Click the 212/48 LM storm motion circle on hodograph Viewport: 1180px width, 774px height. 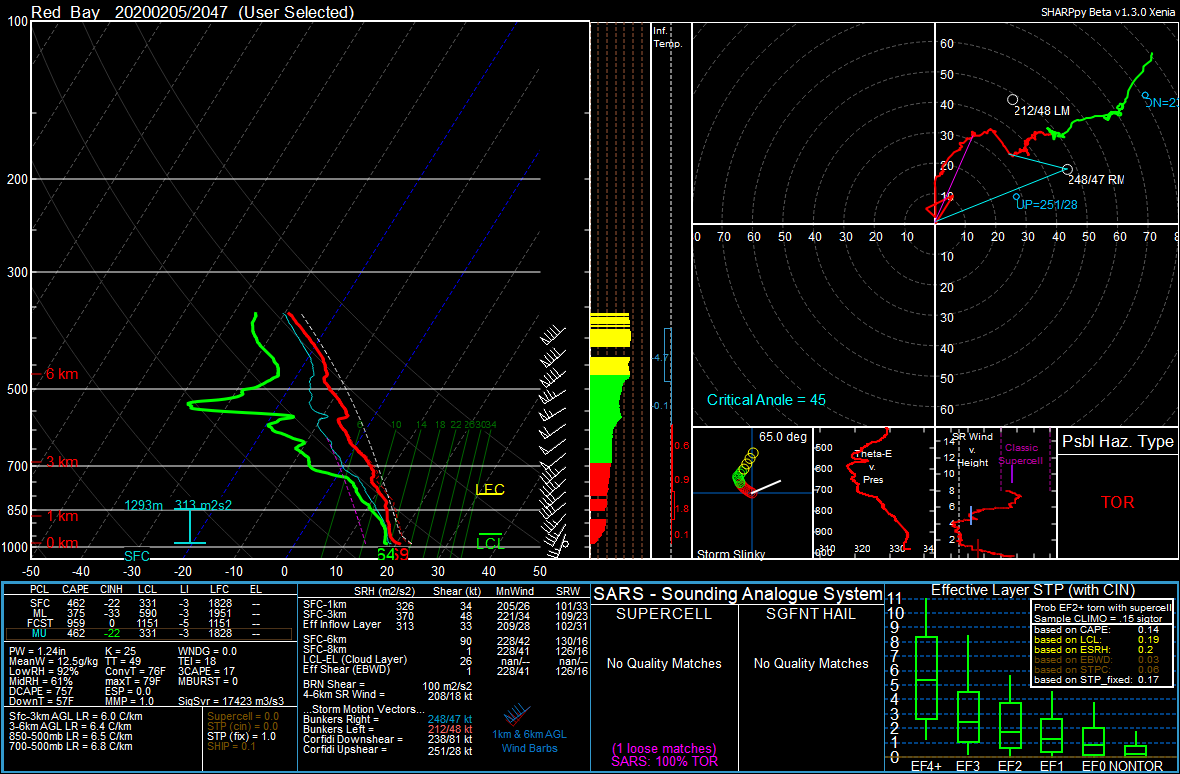[x=1012, y=99]
